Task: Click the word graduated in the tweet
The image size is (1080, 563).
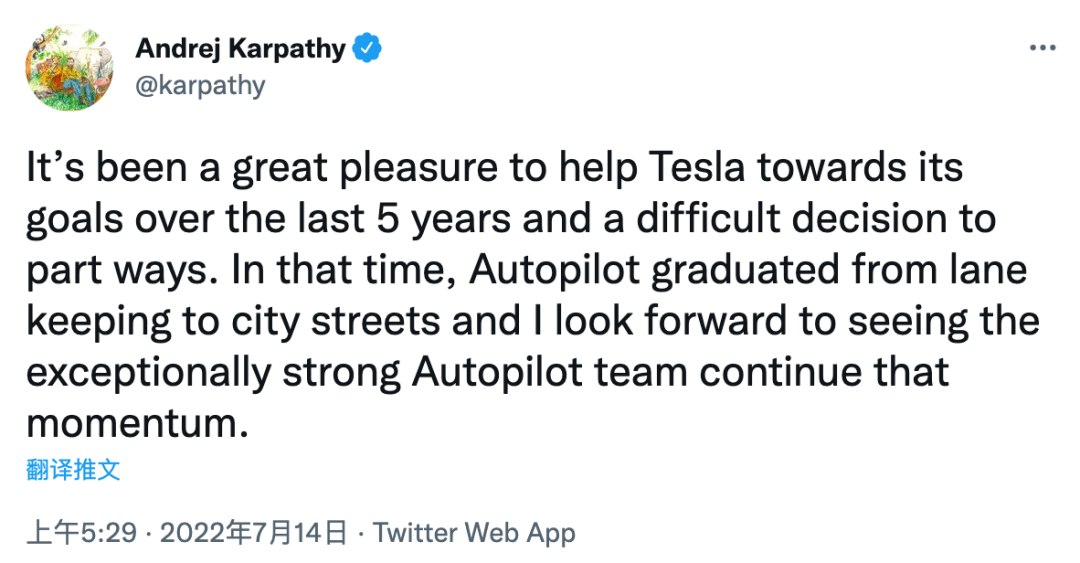Action: click(745, 270)
